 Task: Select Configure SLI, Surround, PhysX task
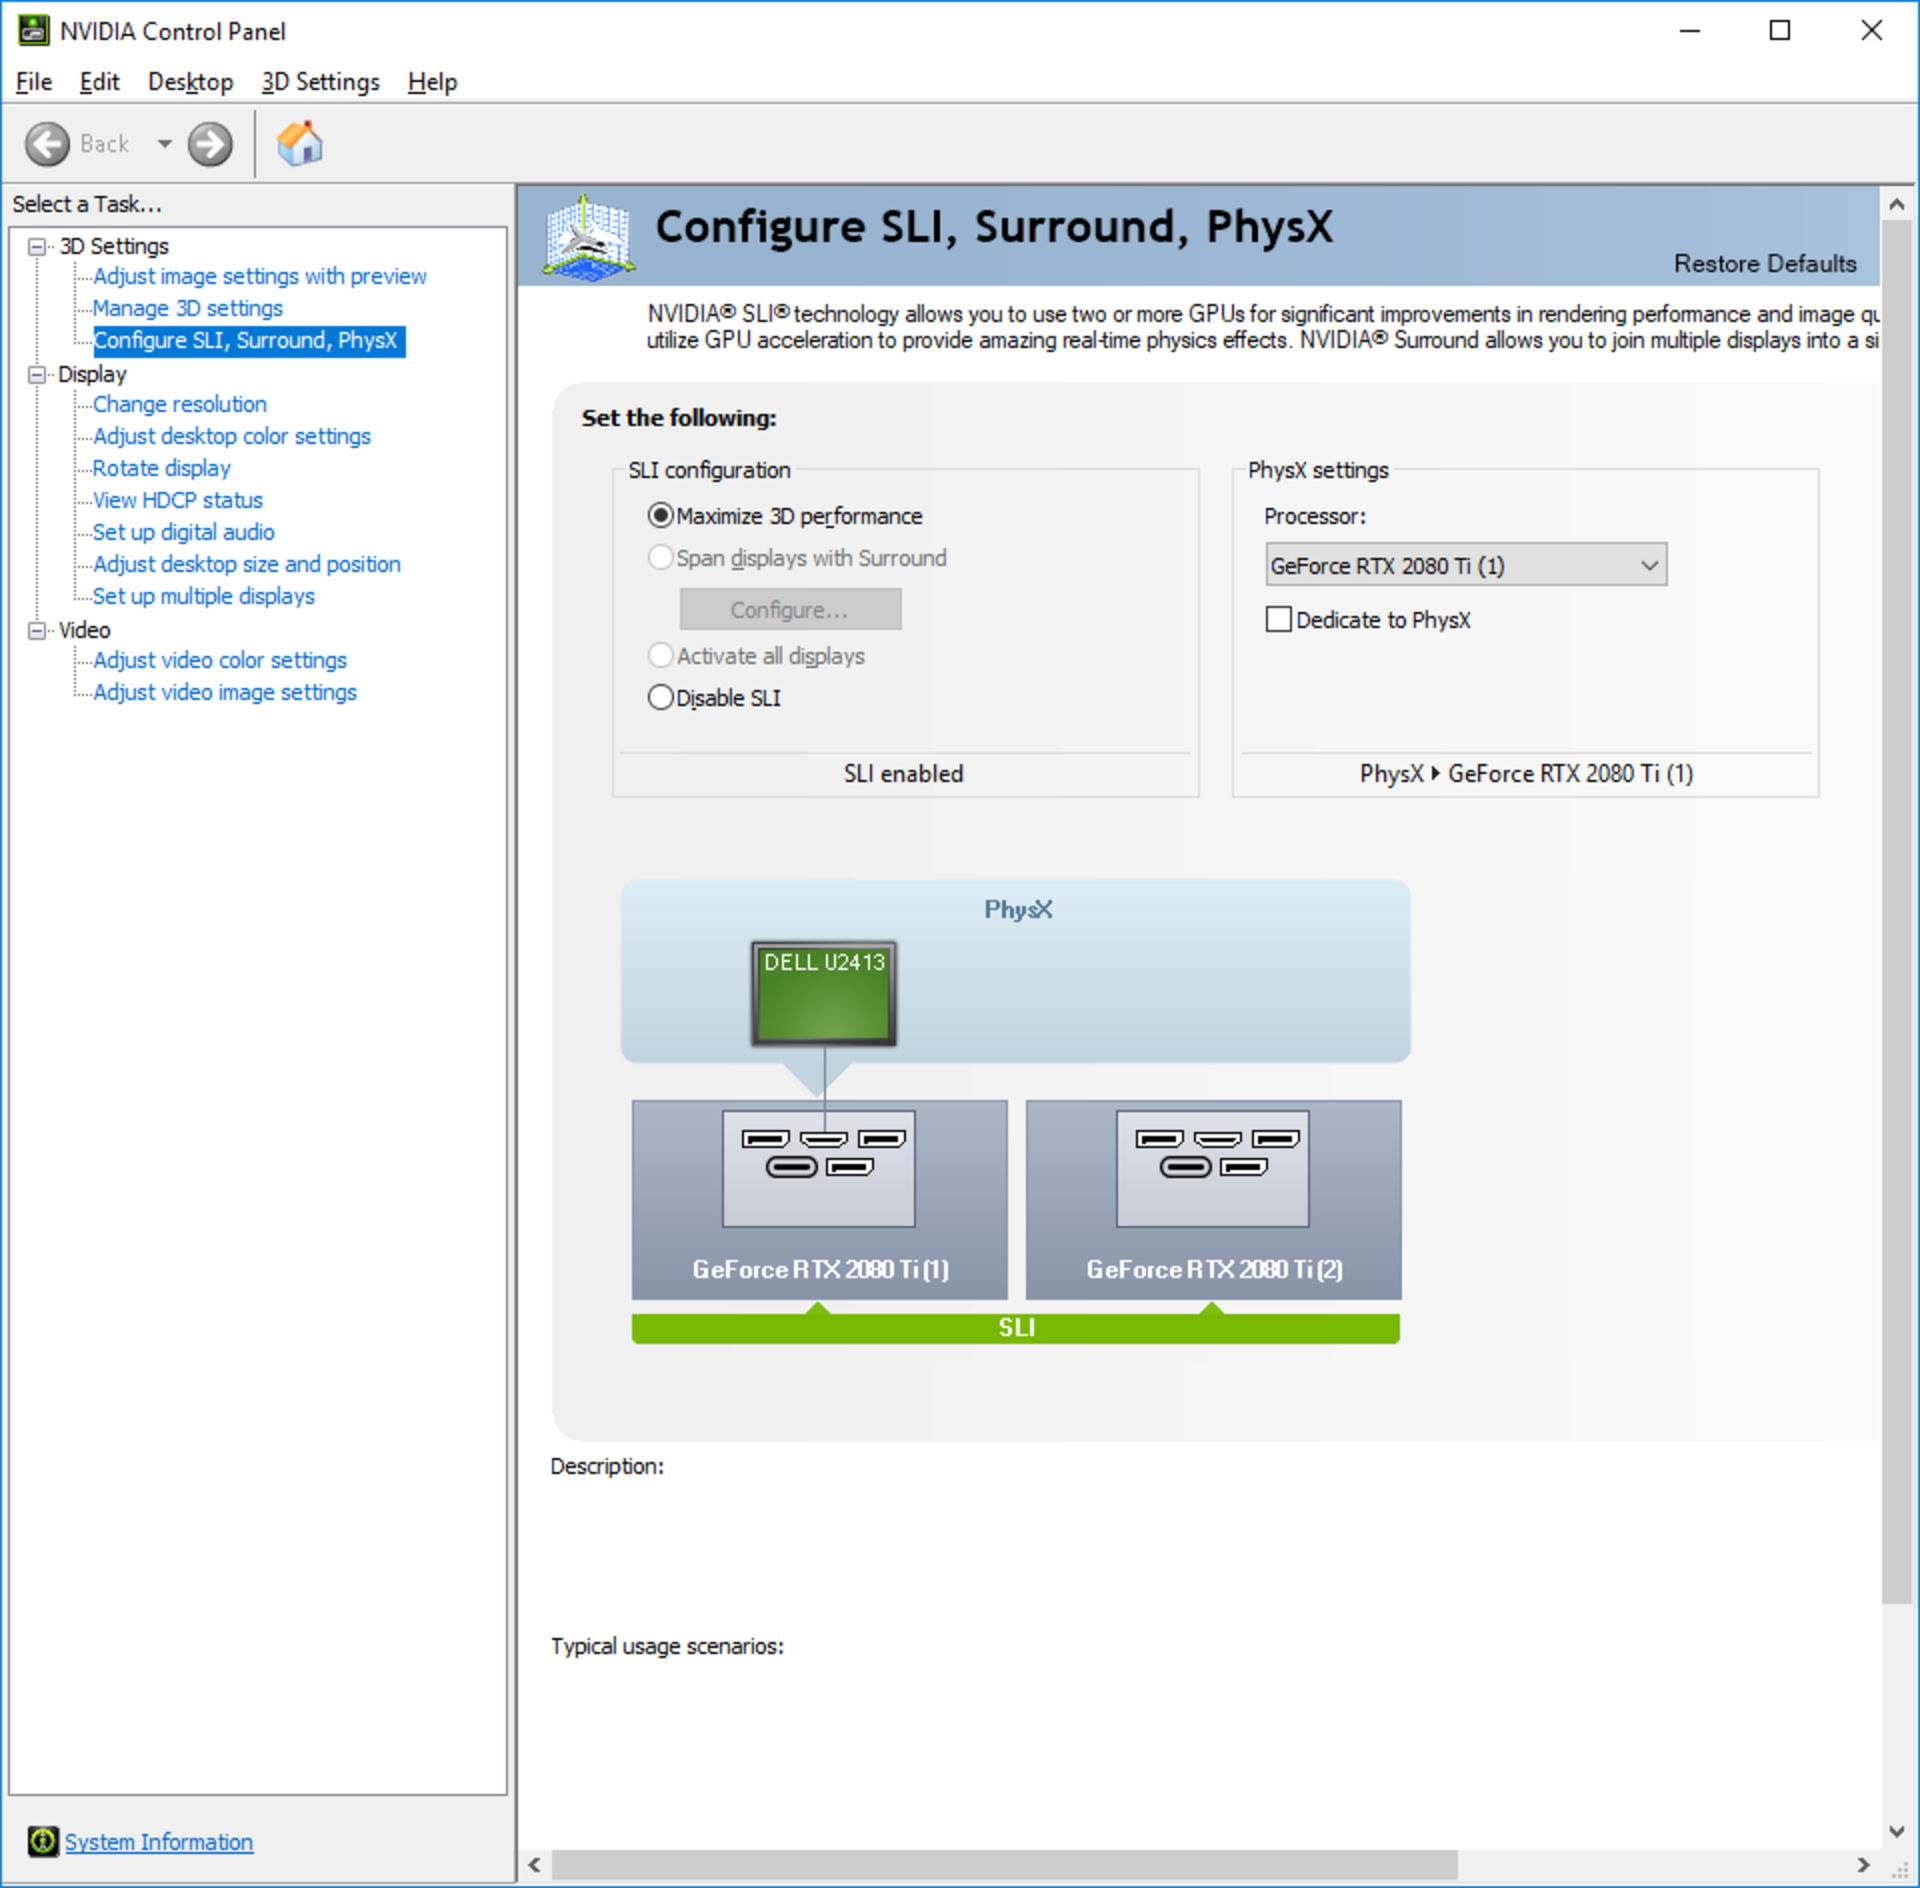click(x=249, y=340)
